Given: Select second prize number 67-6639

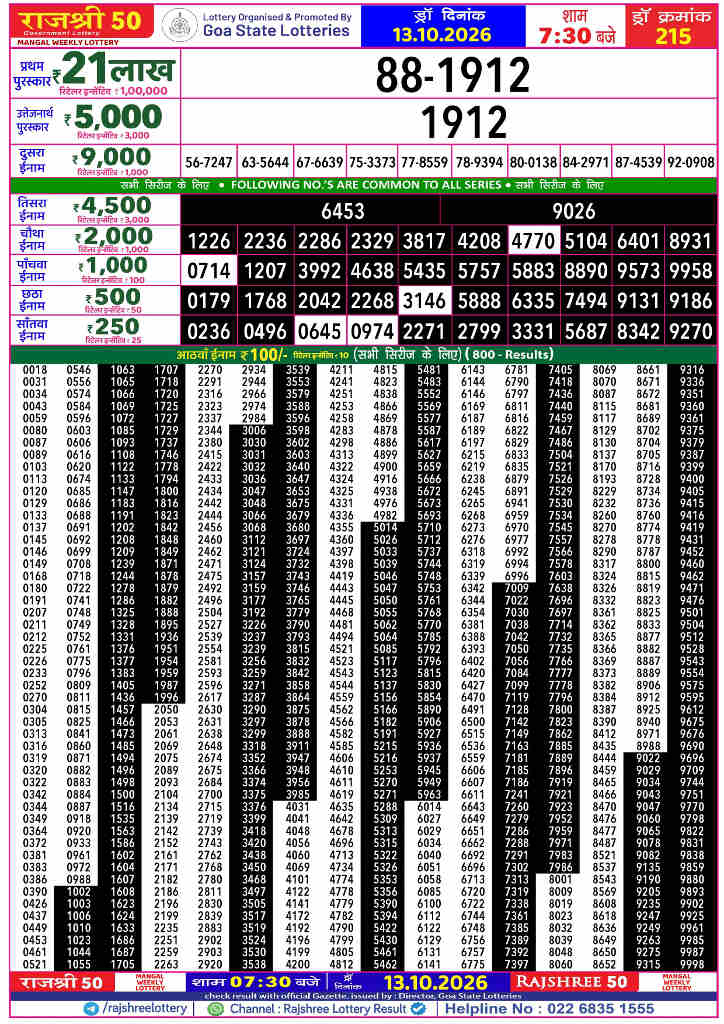Looking at the screenshot, I should (319, 162).
